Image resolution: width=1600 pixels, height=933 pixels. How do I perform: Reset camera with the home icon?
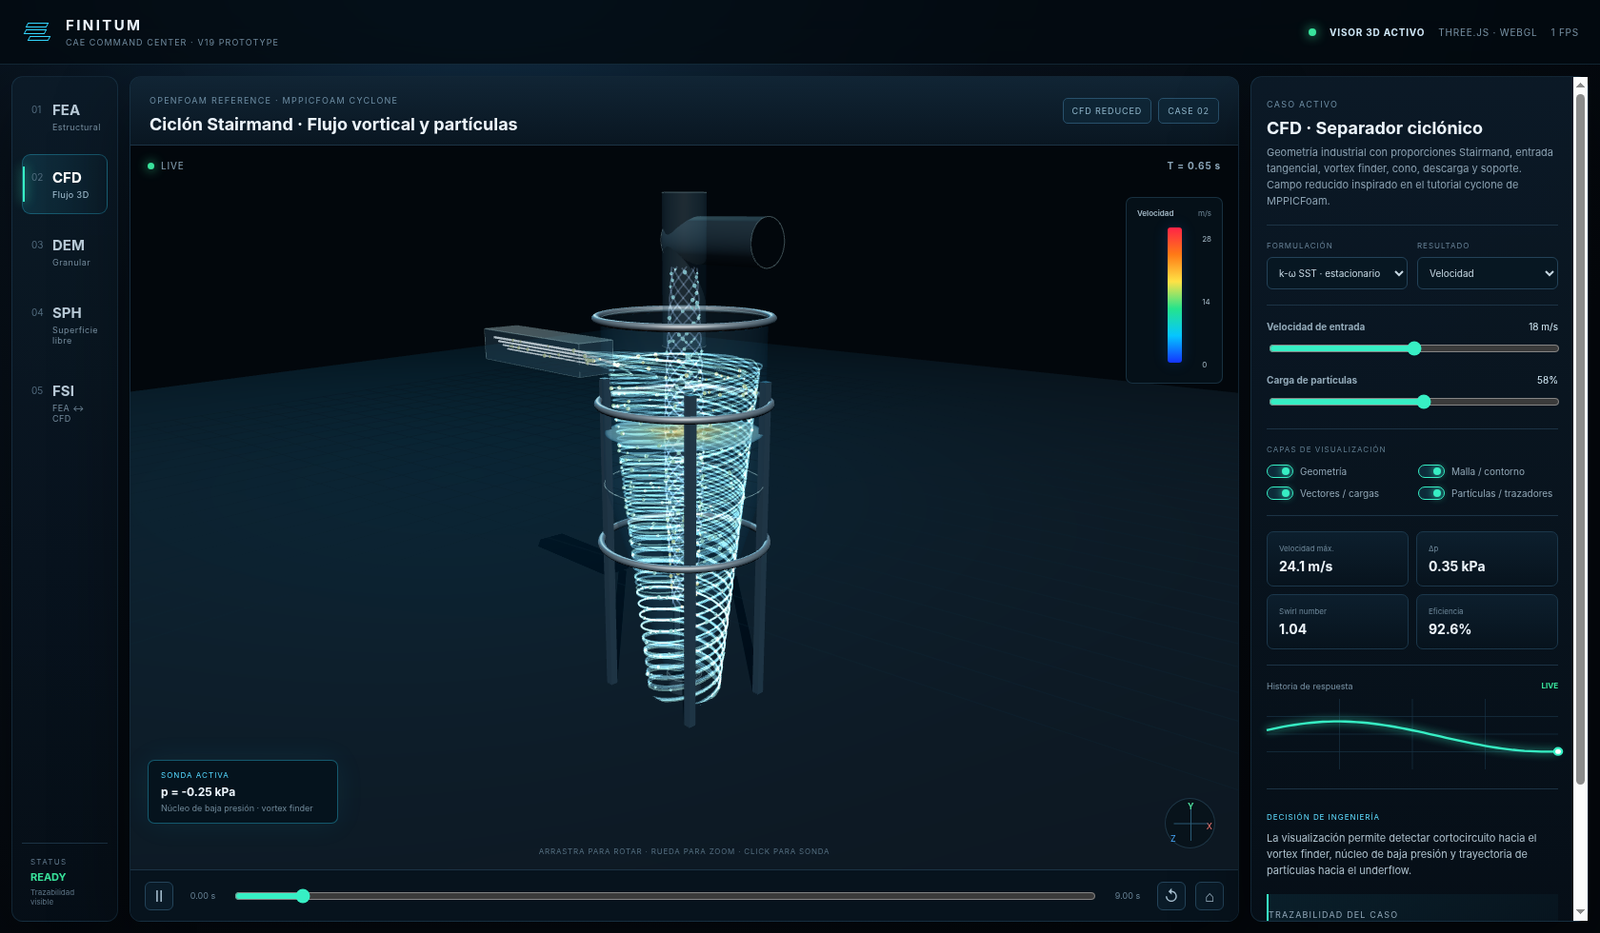pyautogui.click(x=1209, y=896)
